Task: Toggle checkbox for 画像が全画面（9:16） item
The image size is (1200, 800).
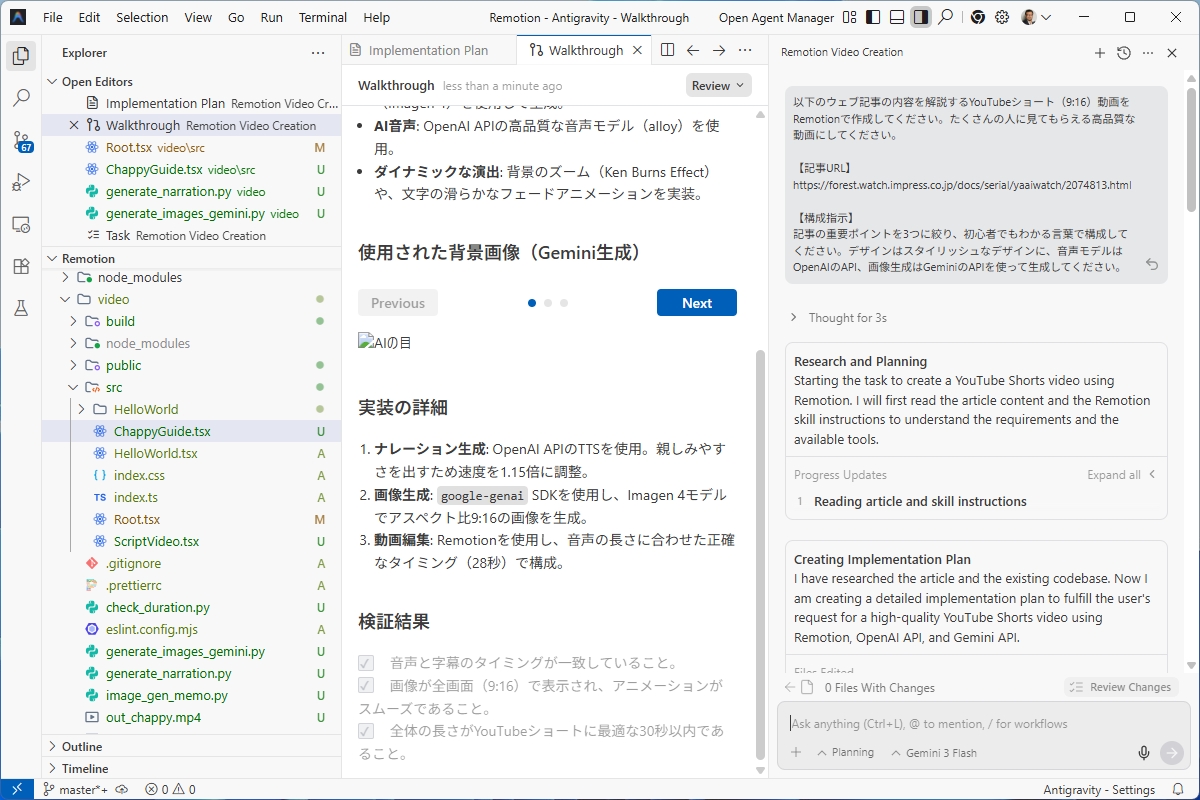Action: (x=366, y=686)
